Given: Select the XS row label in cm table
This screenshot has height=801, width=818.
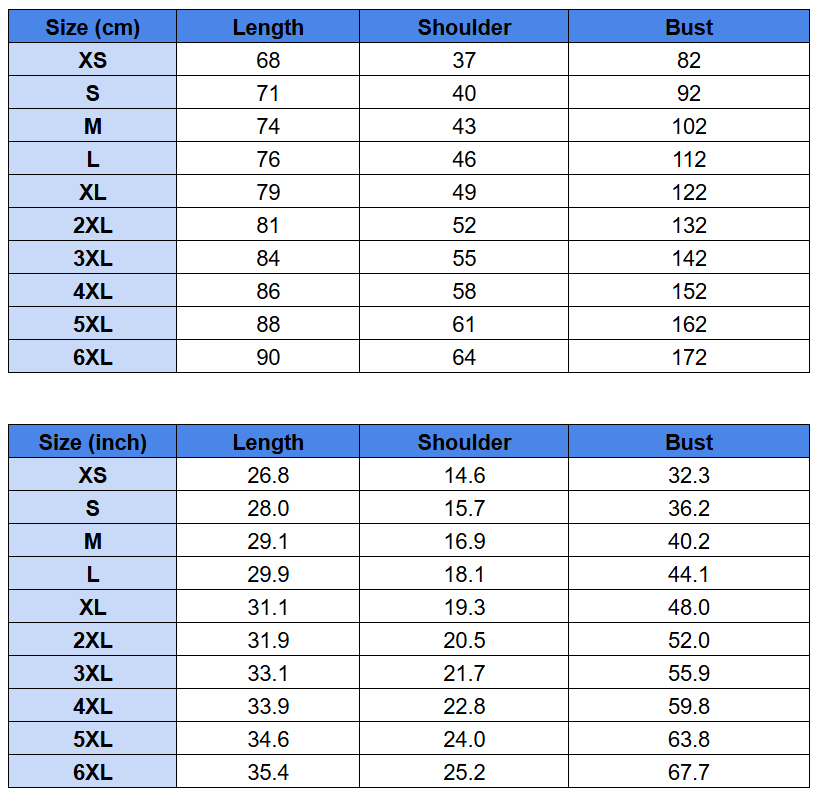Looking at the screenshot, I should coord(92,59).
